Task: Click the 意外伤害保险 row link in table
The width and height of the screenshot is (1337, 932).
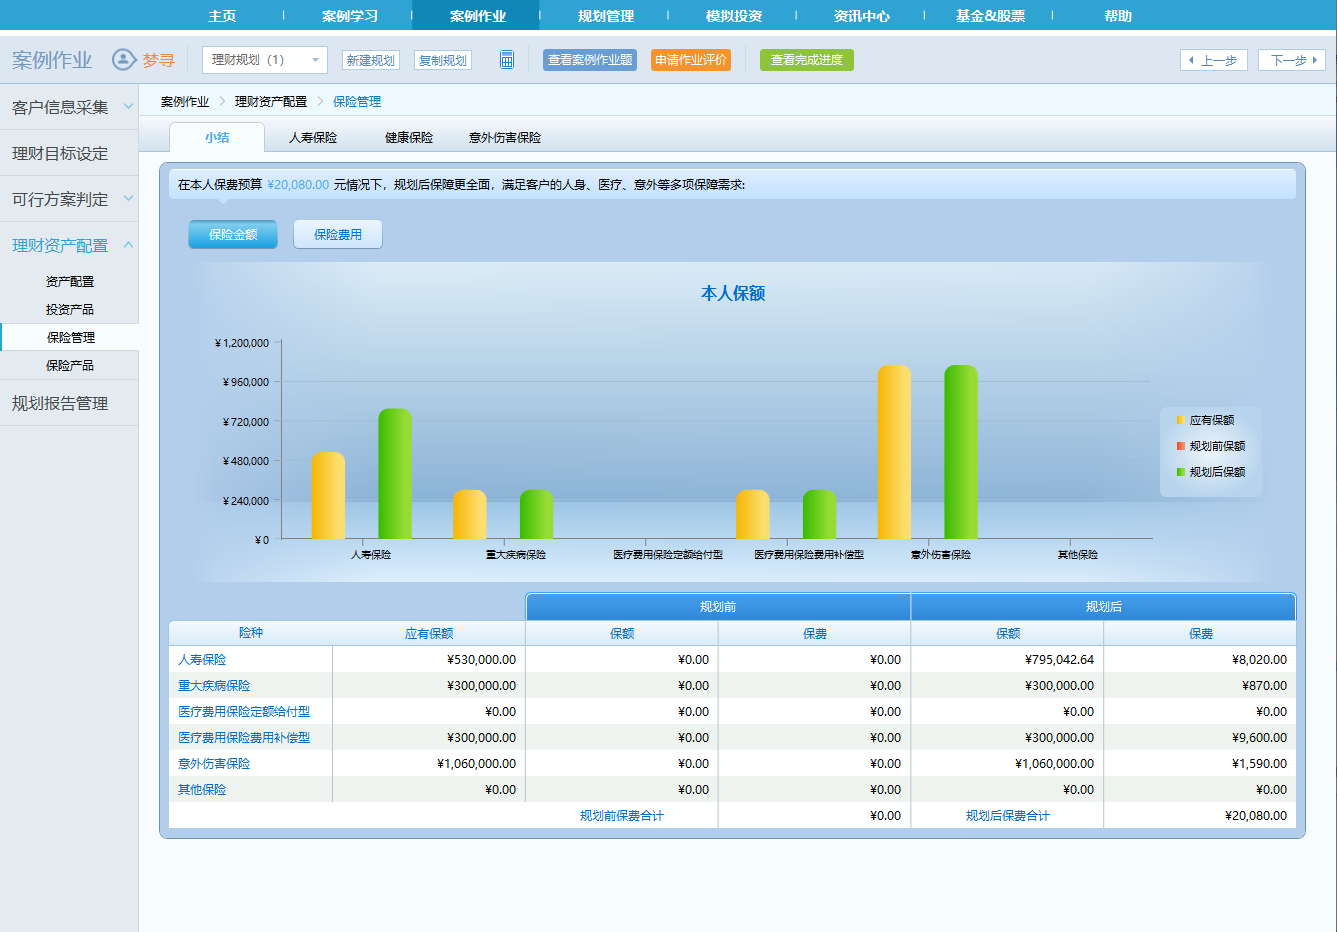Action: [x=214, y=764]
